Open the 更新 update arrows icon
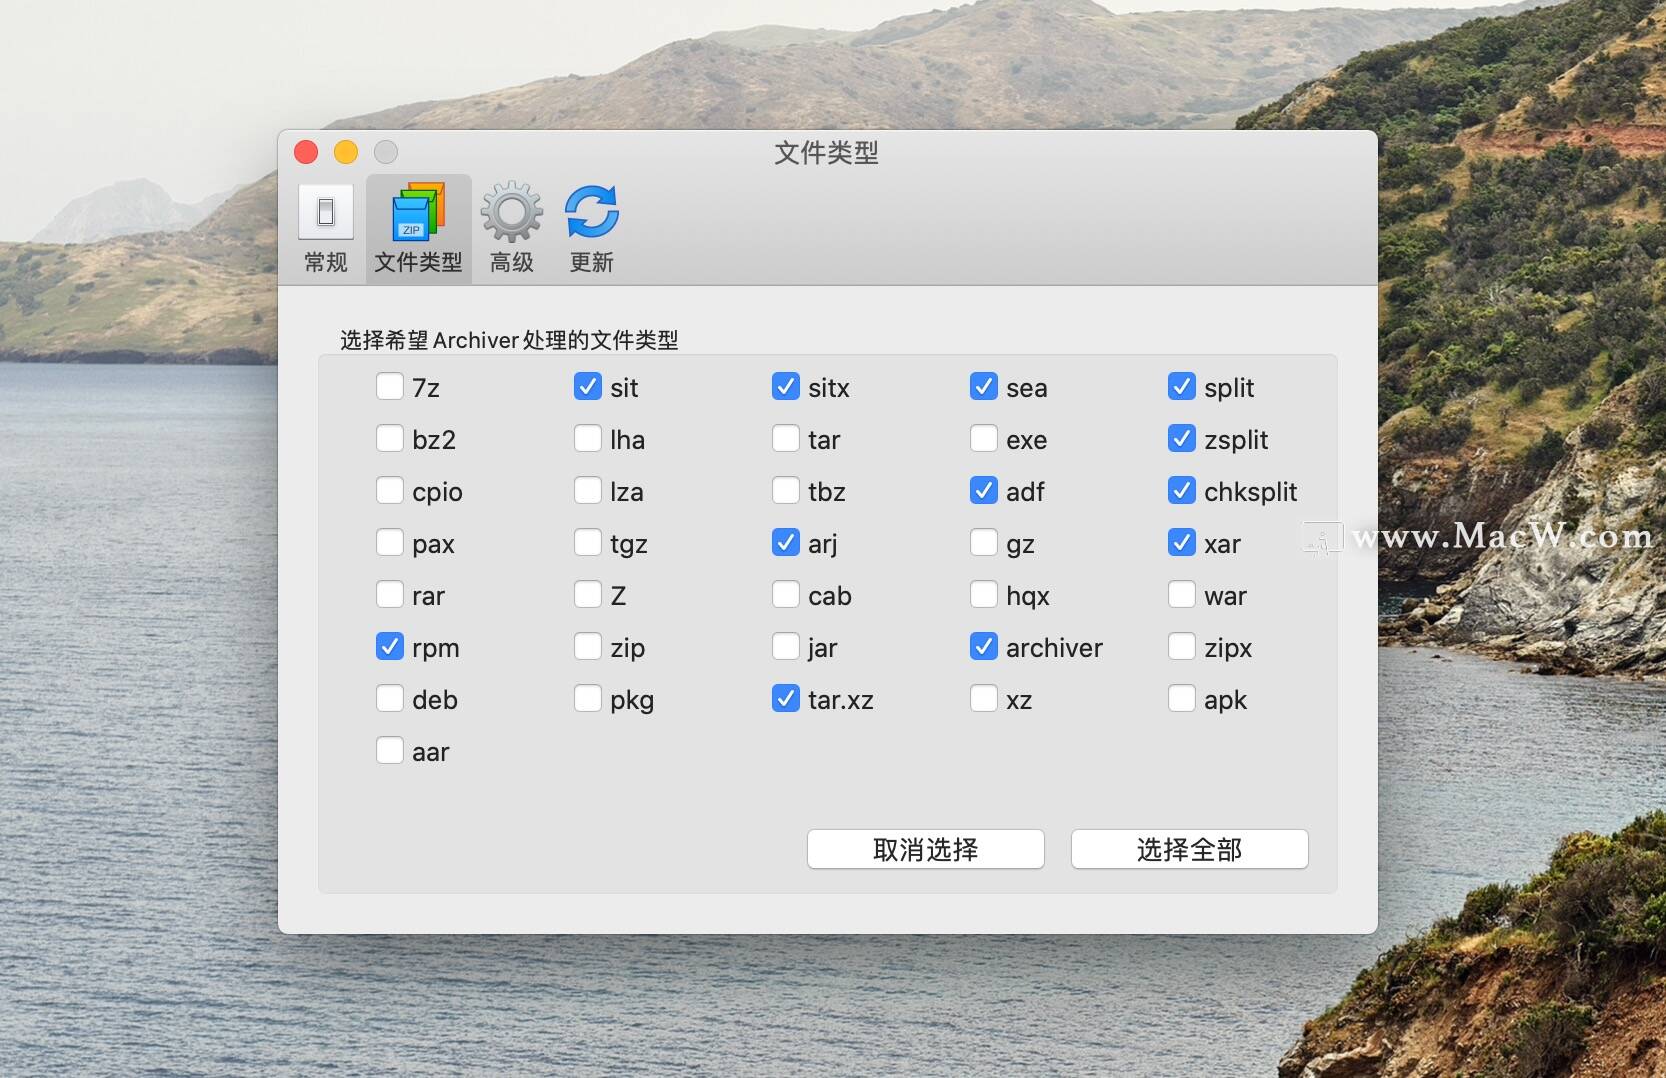 tap(592, 212)
